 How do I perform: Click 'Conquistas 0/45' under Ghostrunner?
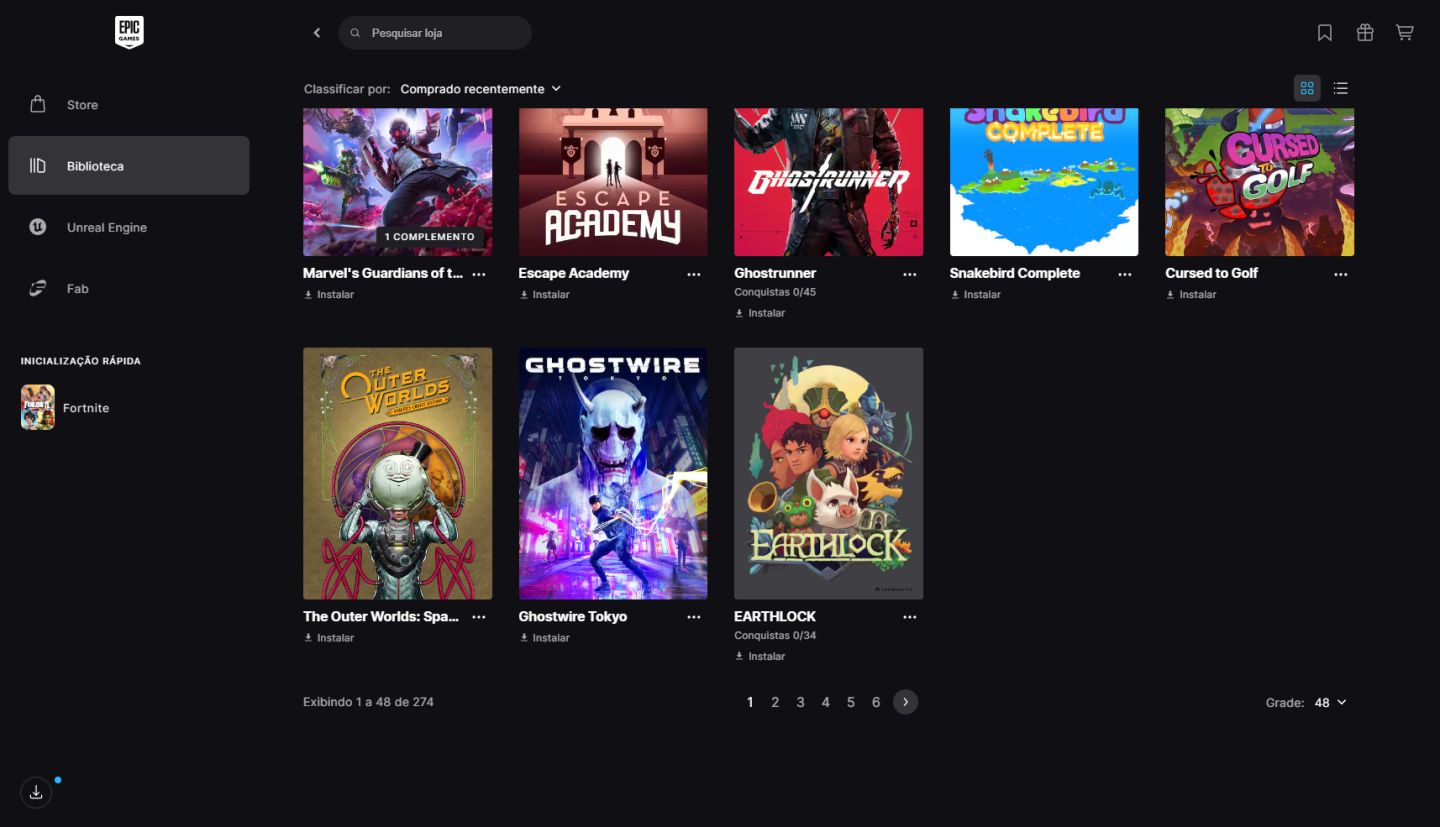coord(775,292)
